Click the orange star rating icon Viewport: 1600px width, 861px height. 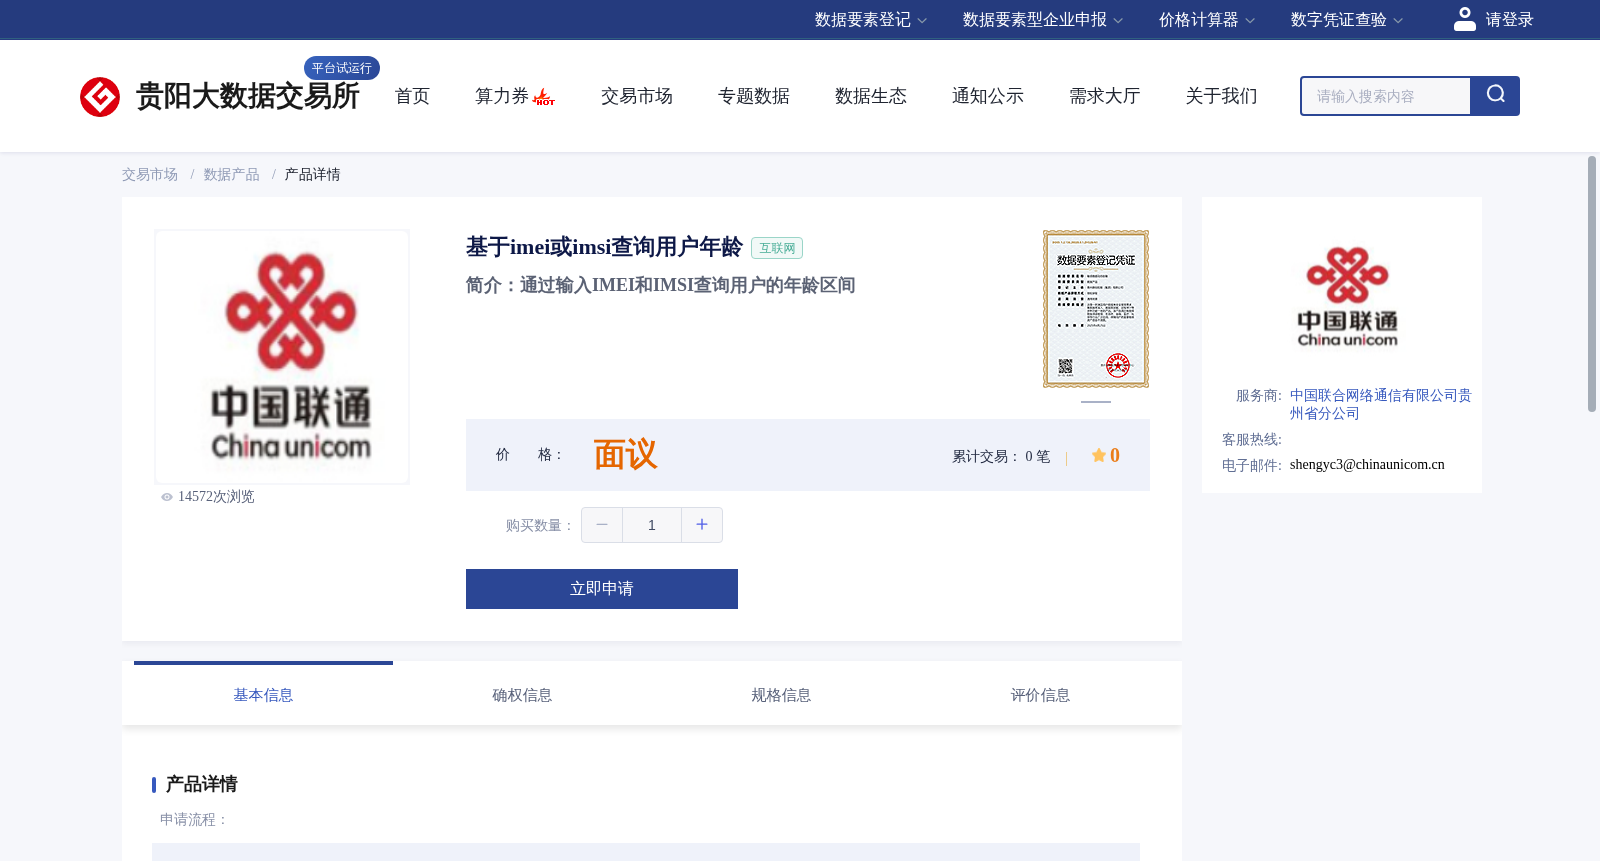pyautogui.click(x=1099, y=455)
